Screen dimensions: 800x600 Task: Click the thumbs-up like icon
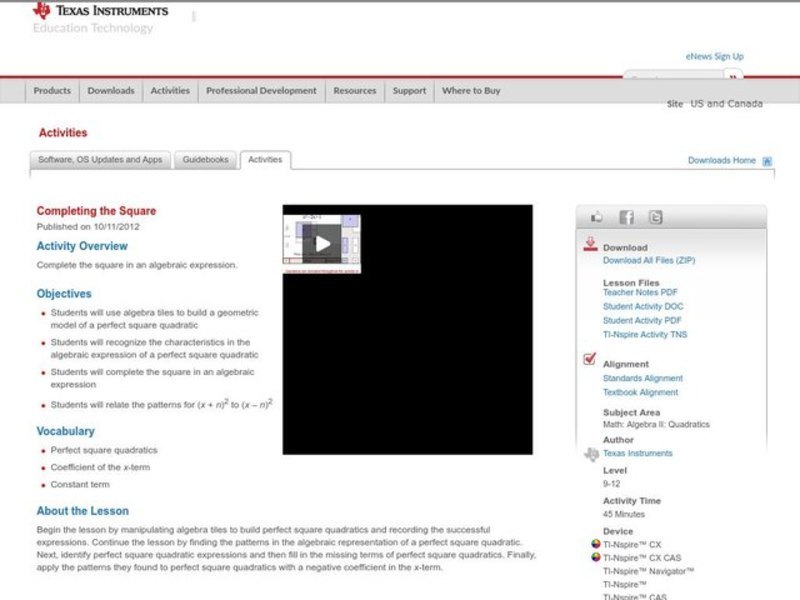597,217
